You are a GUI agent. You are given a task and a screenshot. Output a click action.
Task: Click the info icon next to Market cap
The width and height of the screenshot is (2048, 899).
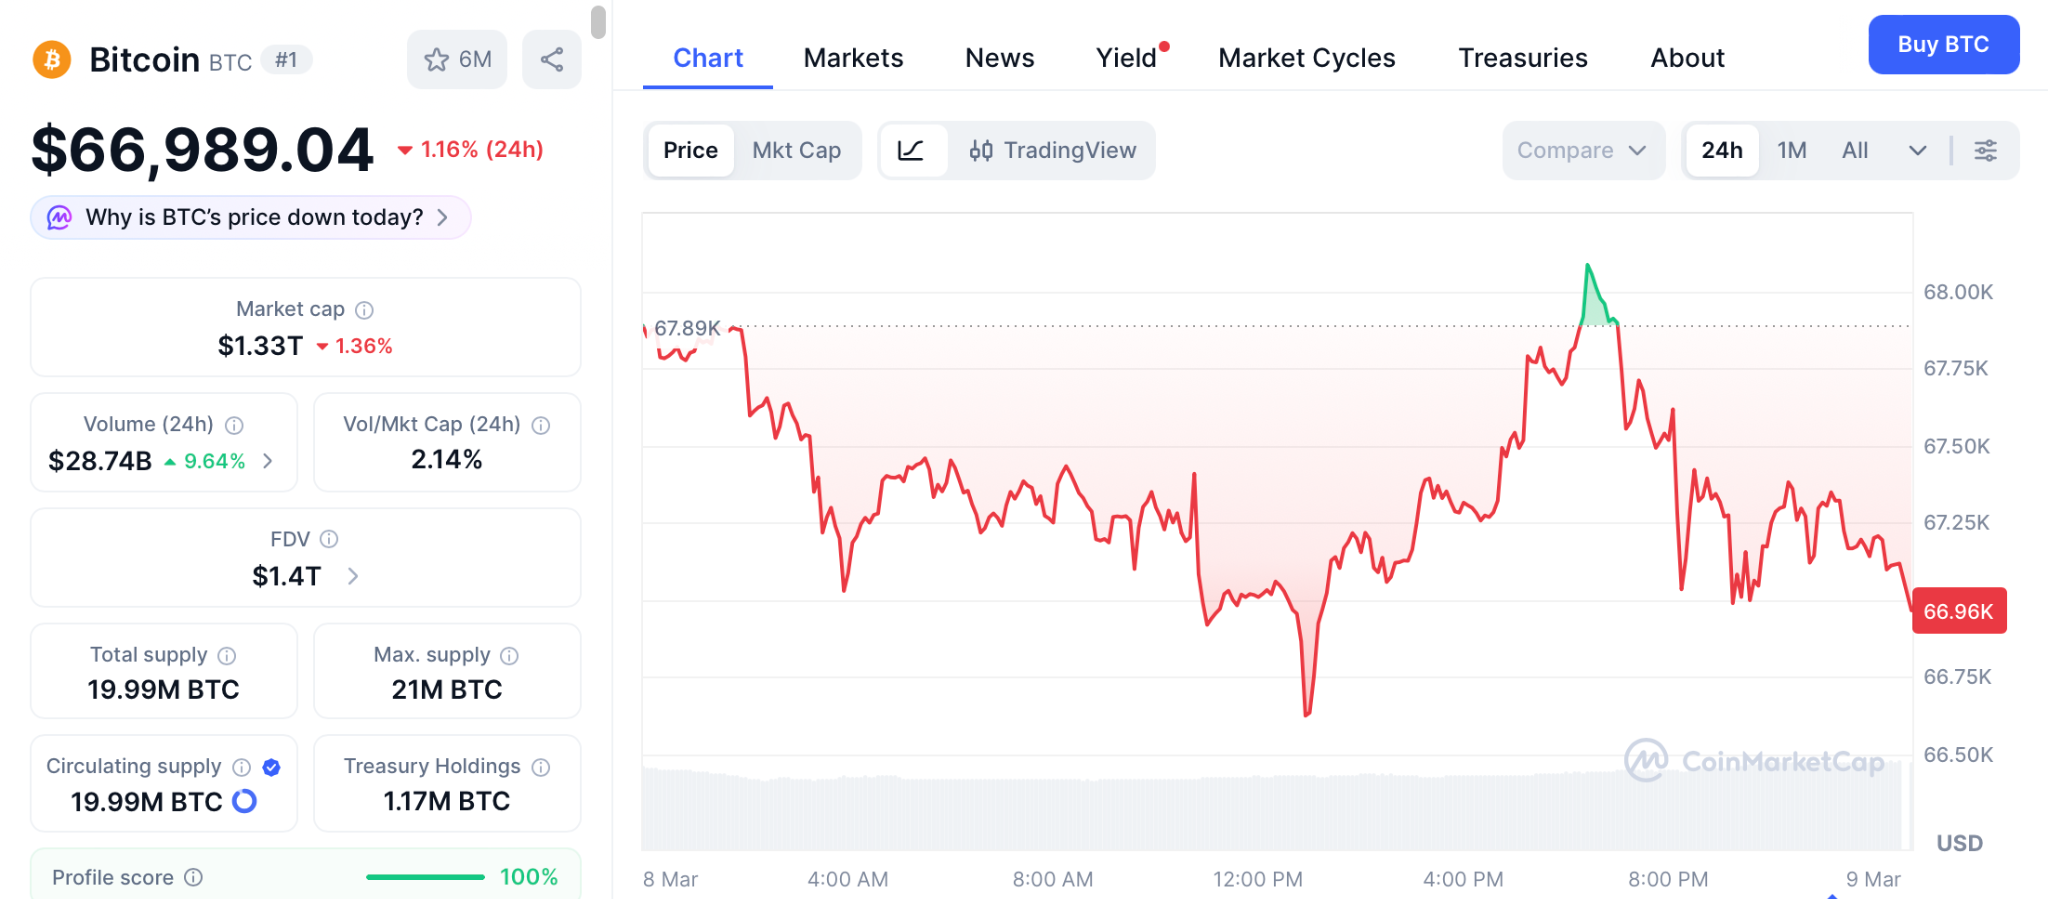(365, 310)
